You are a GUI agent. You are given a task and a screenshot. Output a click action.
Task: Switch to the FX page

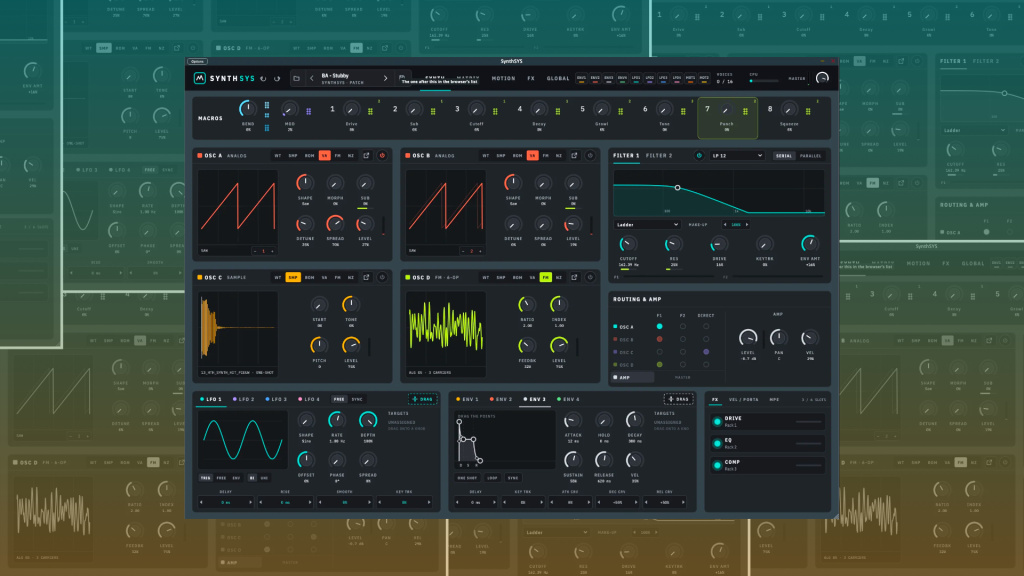[x=531, y=78]
